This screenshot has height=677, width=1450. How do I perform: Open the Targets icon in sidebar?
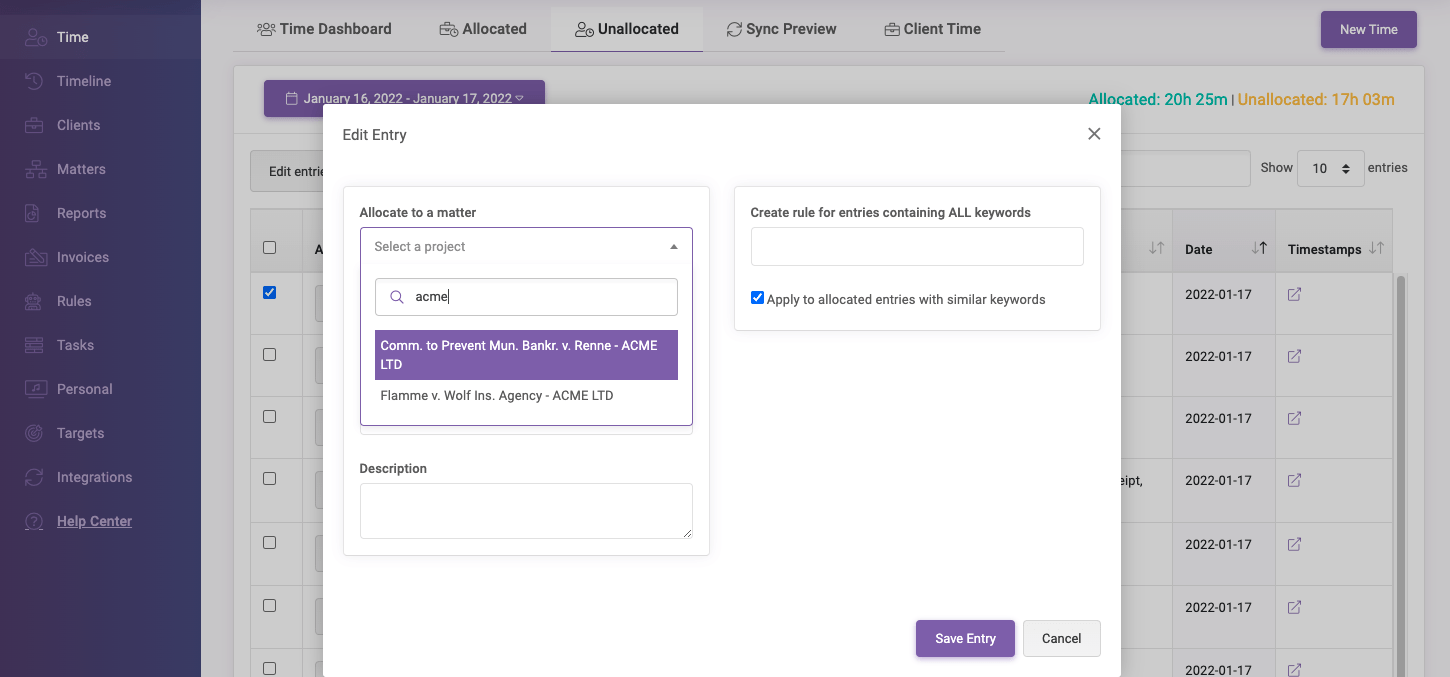(x=34, y=433)
